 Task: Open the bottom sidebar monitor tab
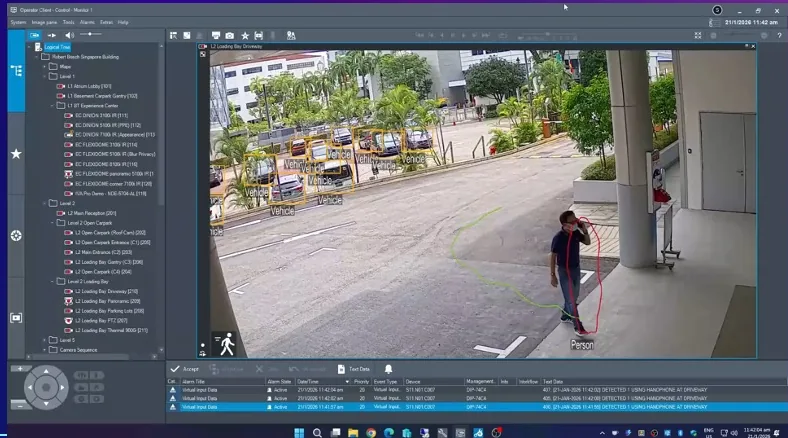(16, 317)
